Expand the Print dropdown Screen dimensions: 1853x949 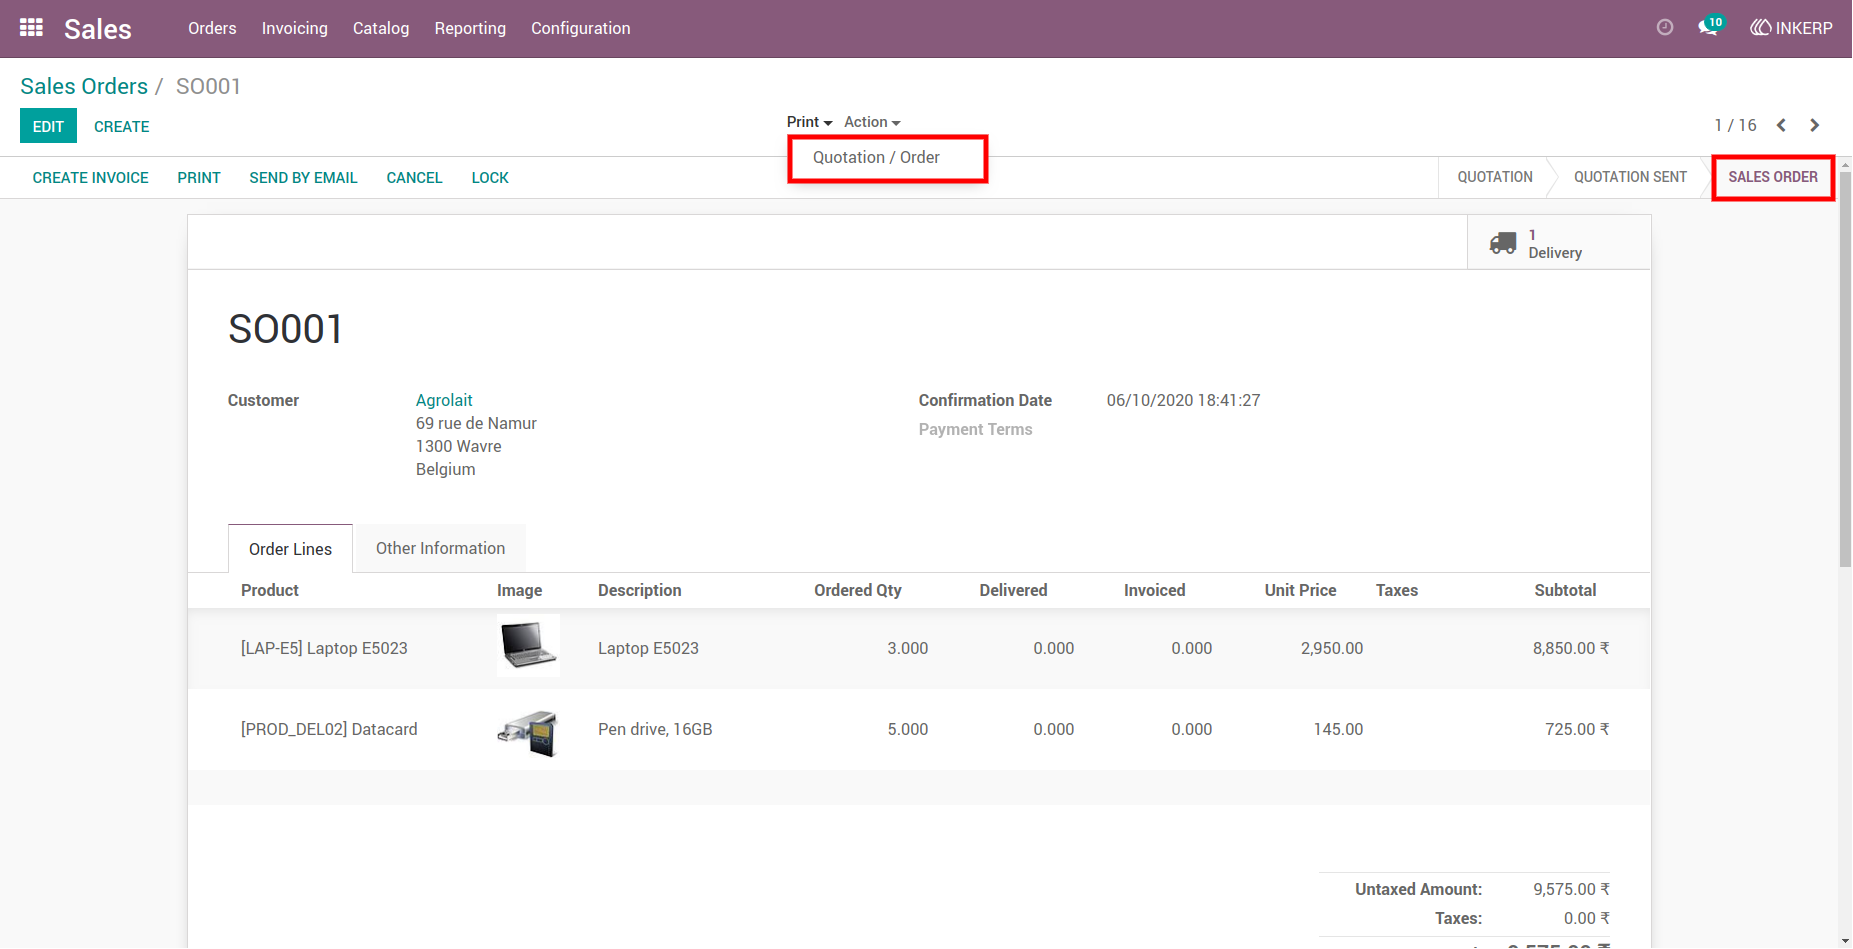click(x=809, y=122)
